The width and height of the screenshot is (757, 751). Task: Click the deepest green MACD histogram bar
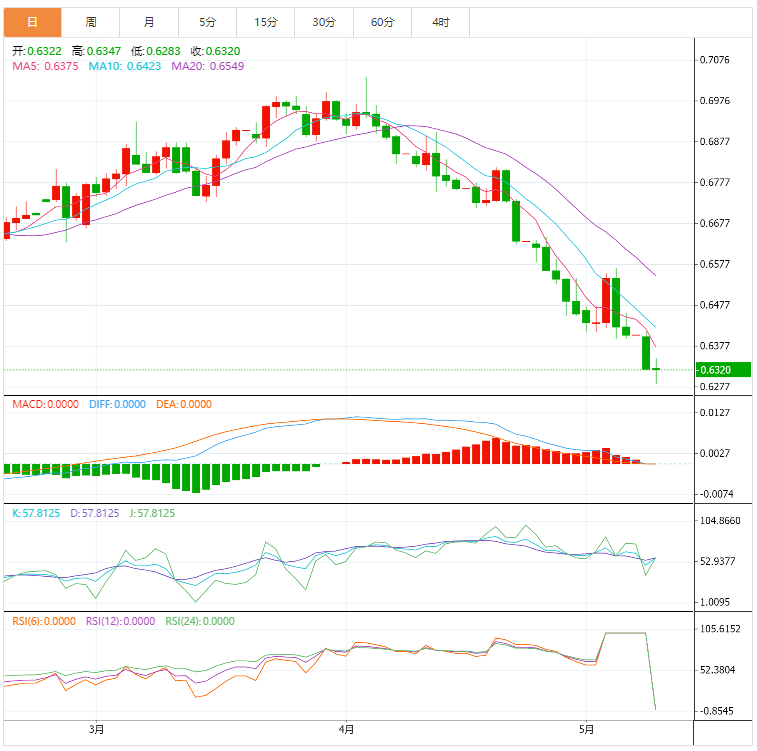tap(196, 478)
